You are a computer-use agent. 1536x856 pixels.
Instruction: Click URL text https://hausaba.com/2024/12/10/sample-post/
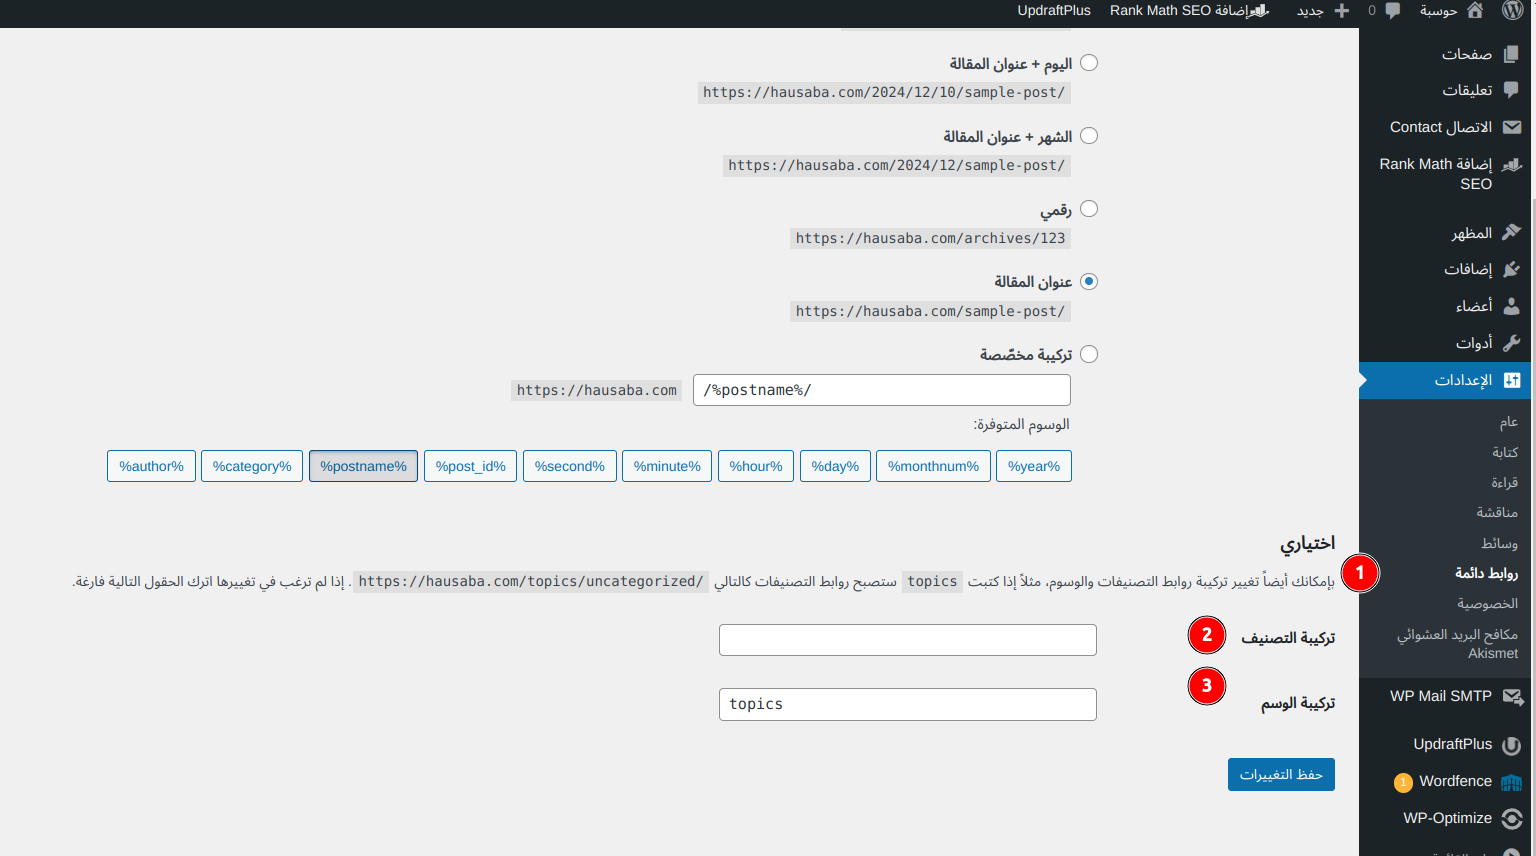[884, 93]
